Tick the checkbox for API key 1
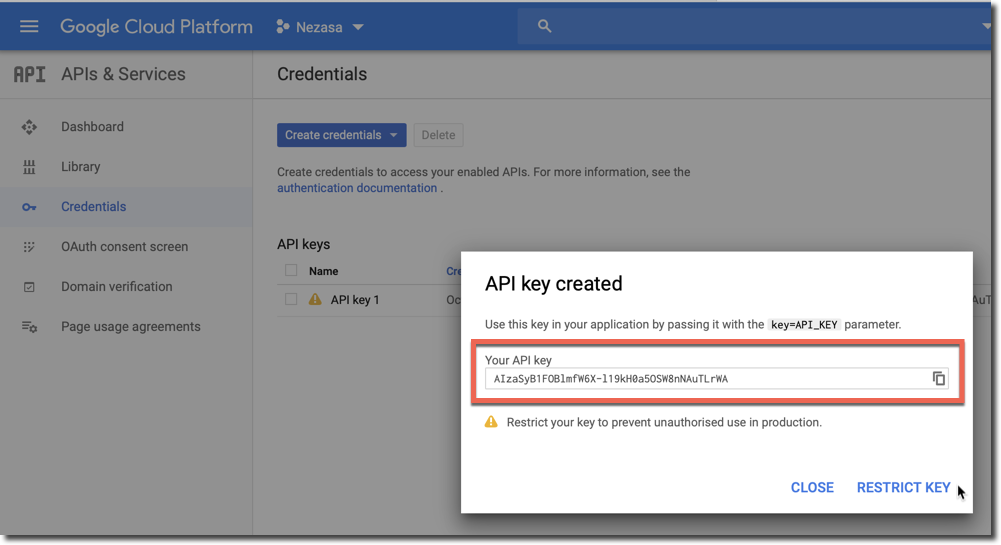 click(x=291, y=299)
